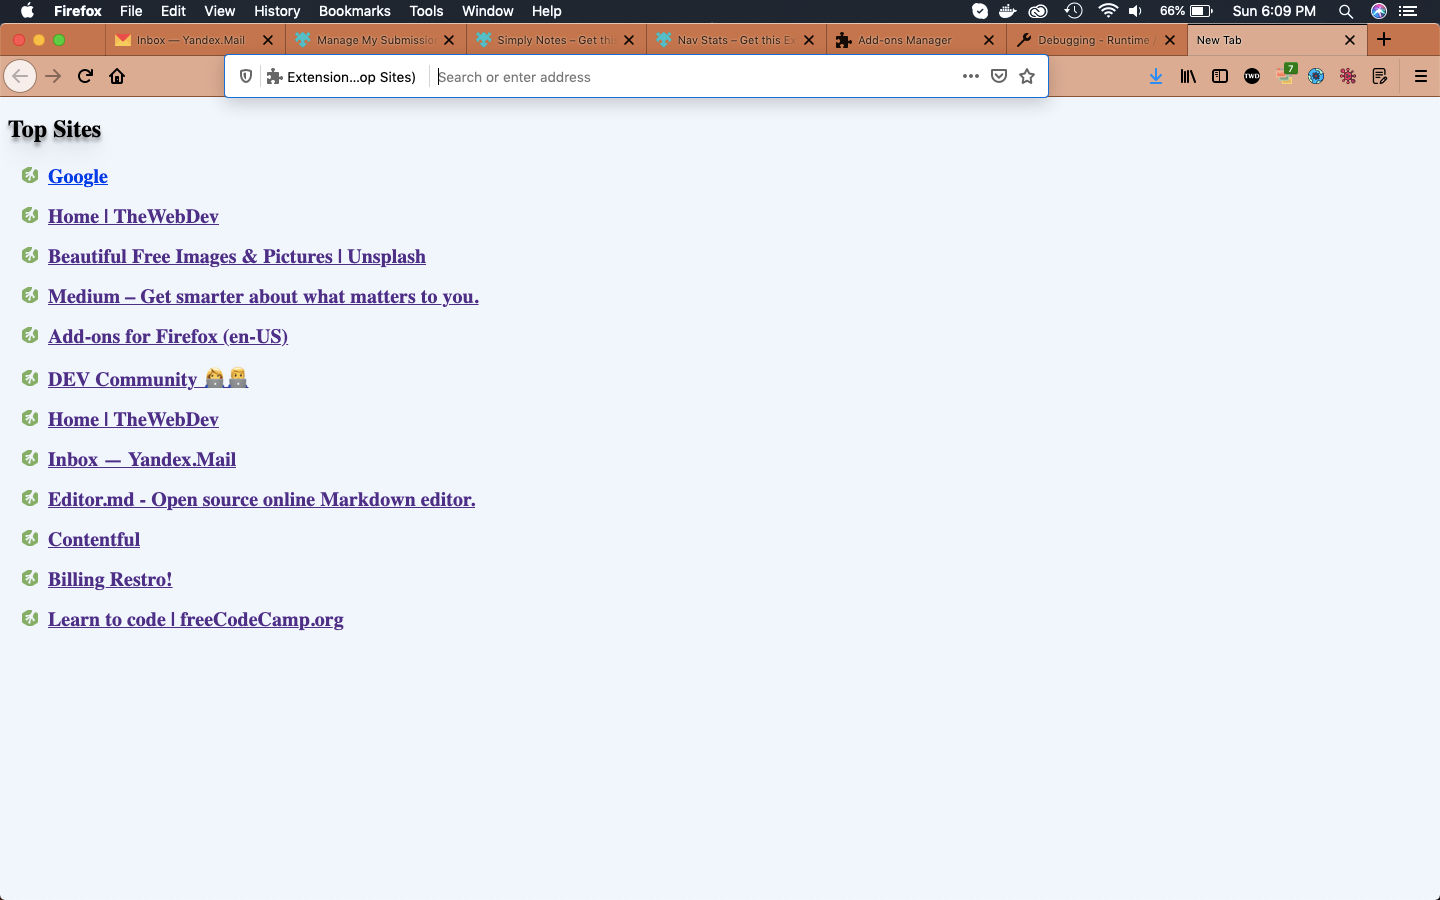Open Beautiful Free Images Unsplash link
Viewport: 1440px width, 900px height.
(x=237, y=256)
